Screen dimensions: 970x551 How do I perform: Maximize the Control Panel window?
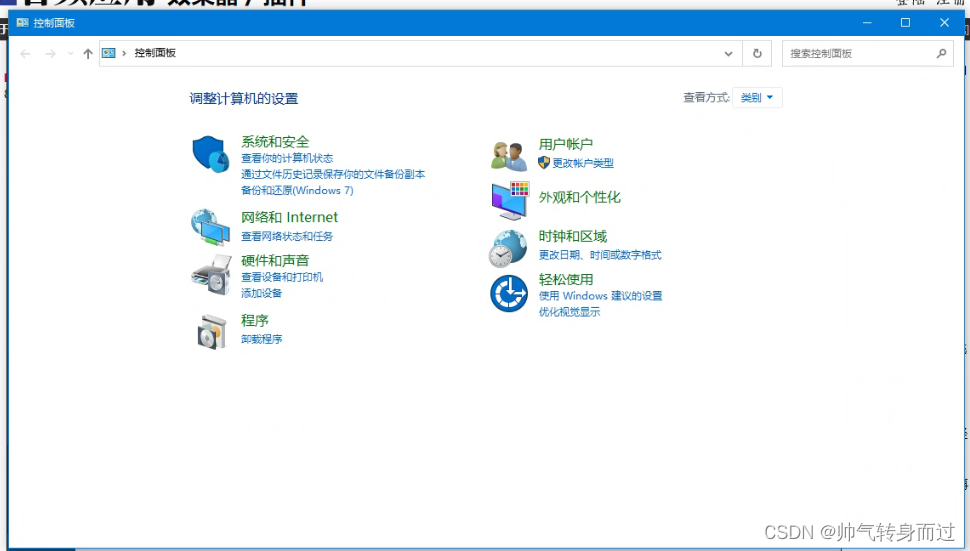pyautogui.click(x=906, y=23)
